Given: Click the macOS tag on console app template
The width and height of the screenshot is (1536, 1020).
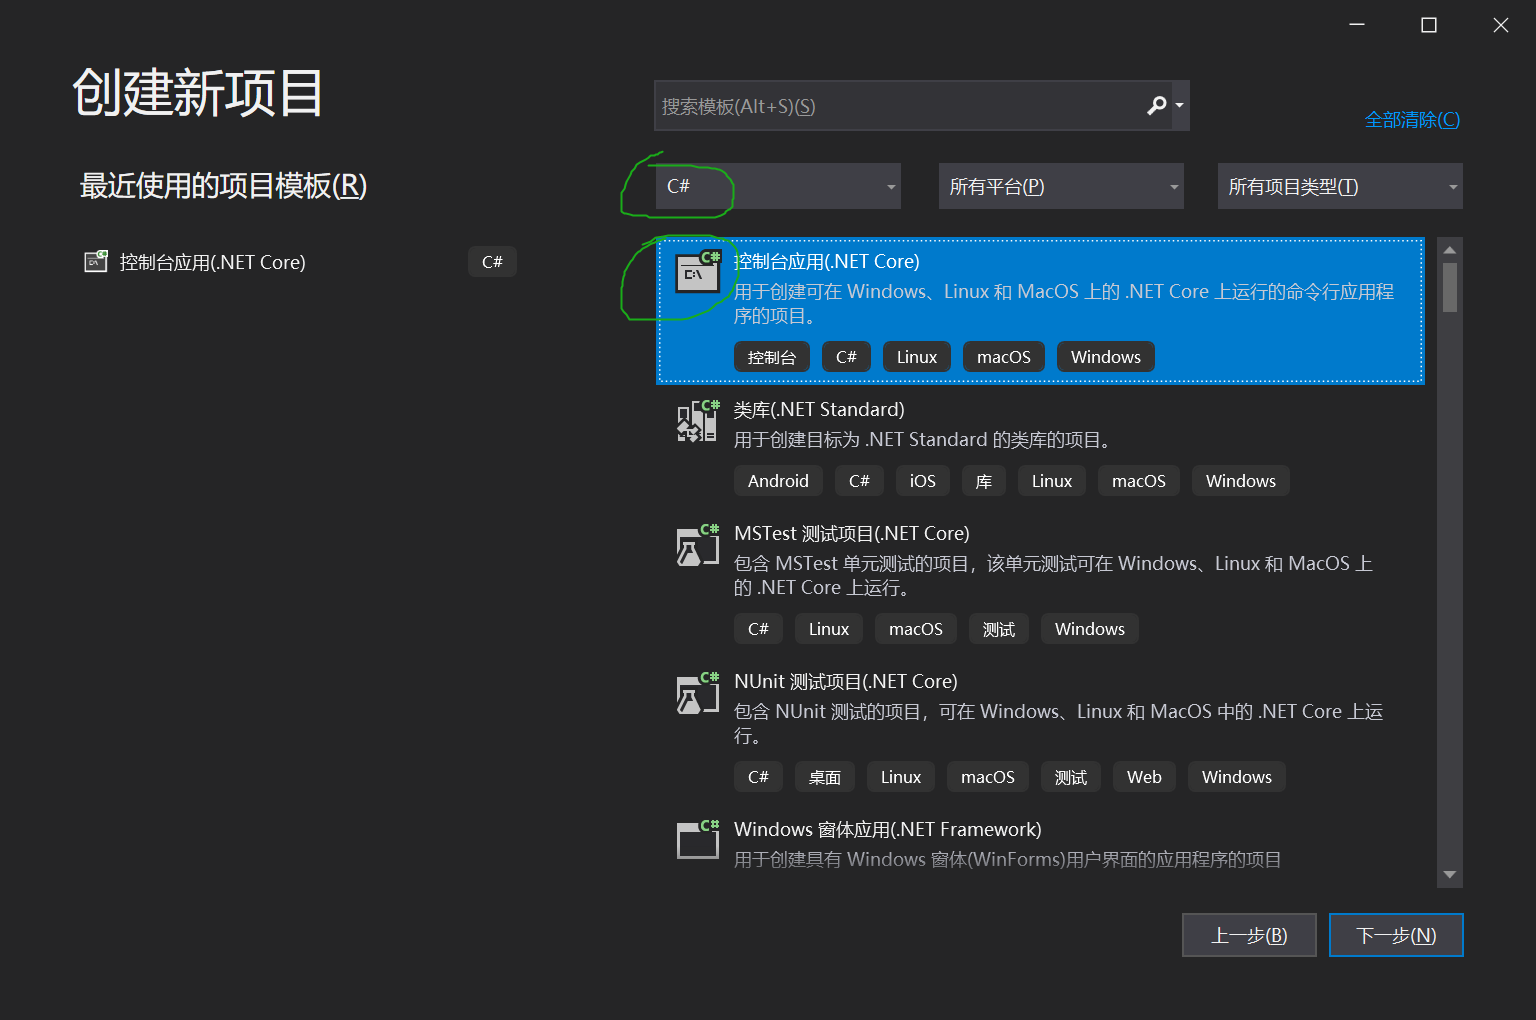Looking at the screenshot, I should 1004,357.
